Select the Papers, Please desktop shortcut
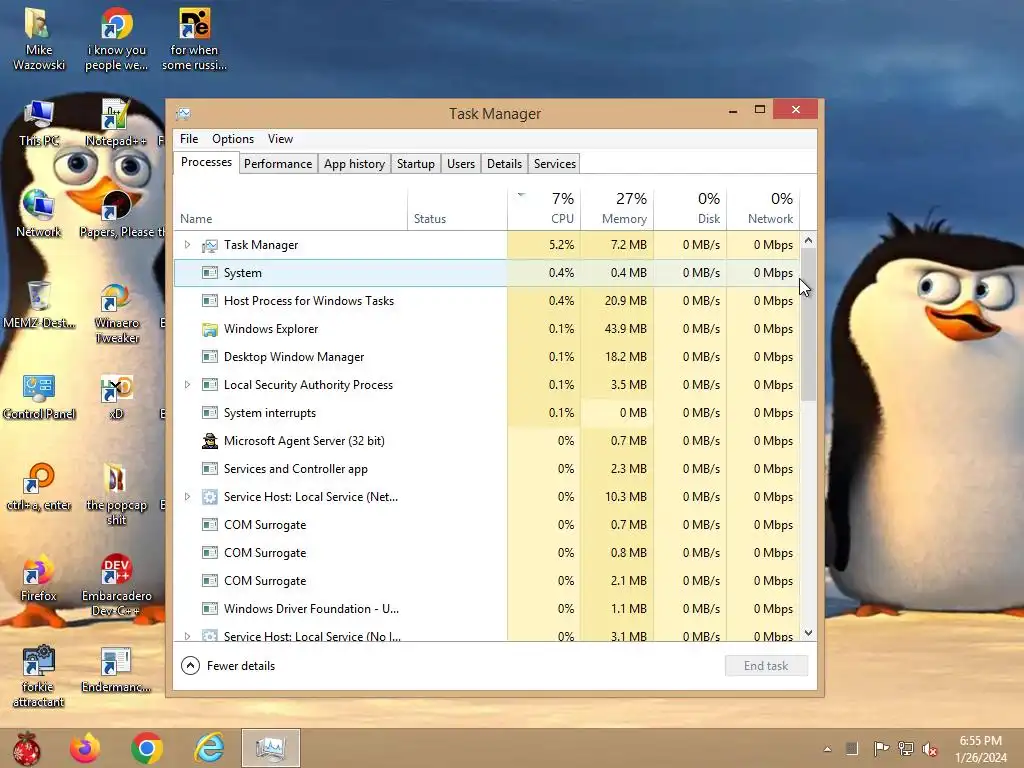 tap(118, 214)
